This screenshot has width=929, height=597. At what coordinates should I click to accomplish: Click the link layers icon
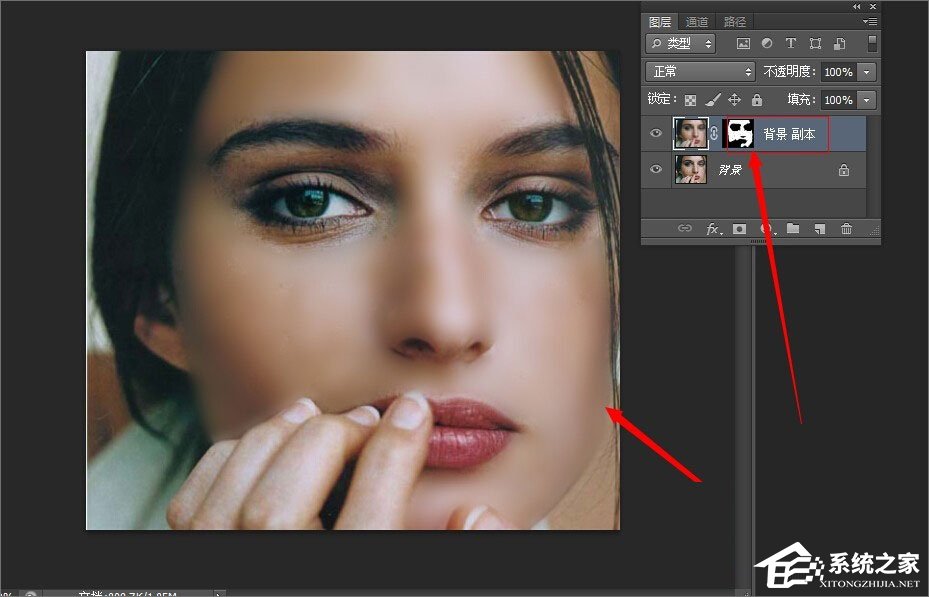coord(684,228)
